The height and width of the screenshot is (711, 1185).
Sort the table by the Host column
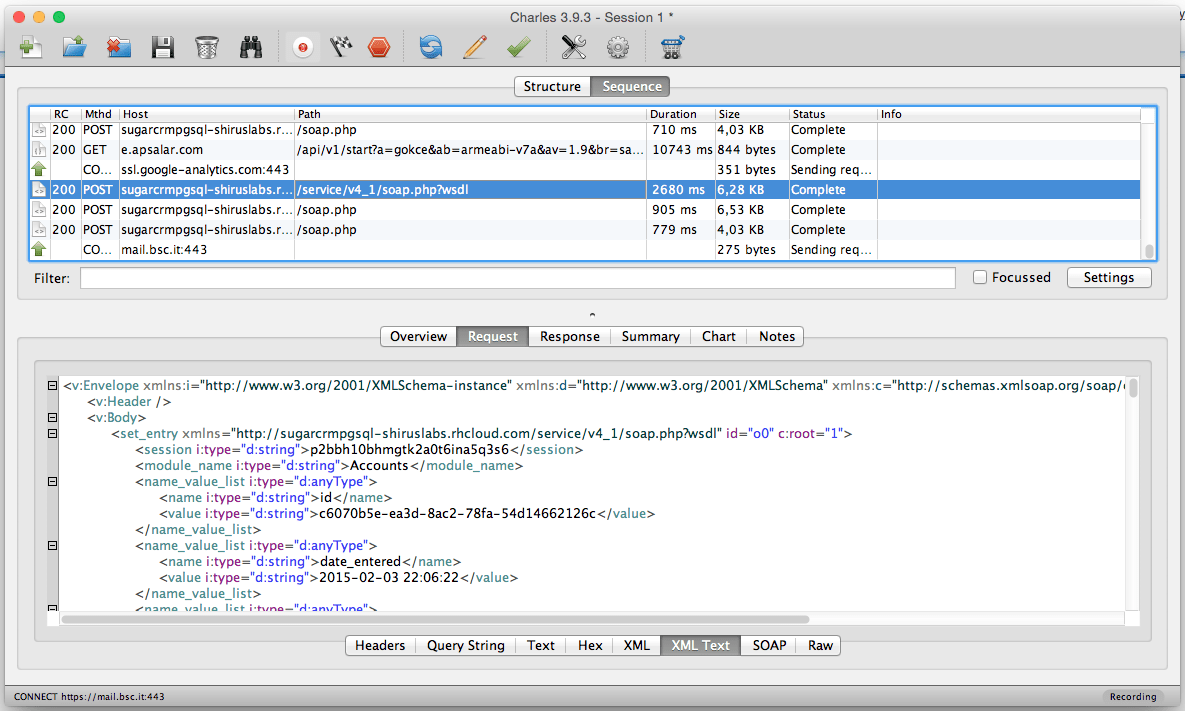pyautogui.click(x=207, y=114)
